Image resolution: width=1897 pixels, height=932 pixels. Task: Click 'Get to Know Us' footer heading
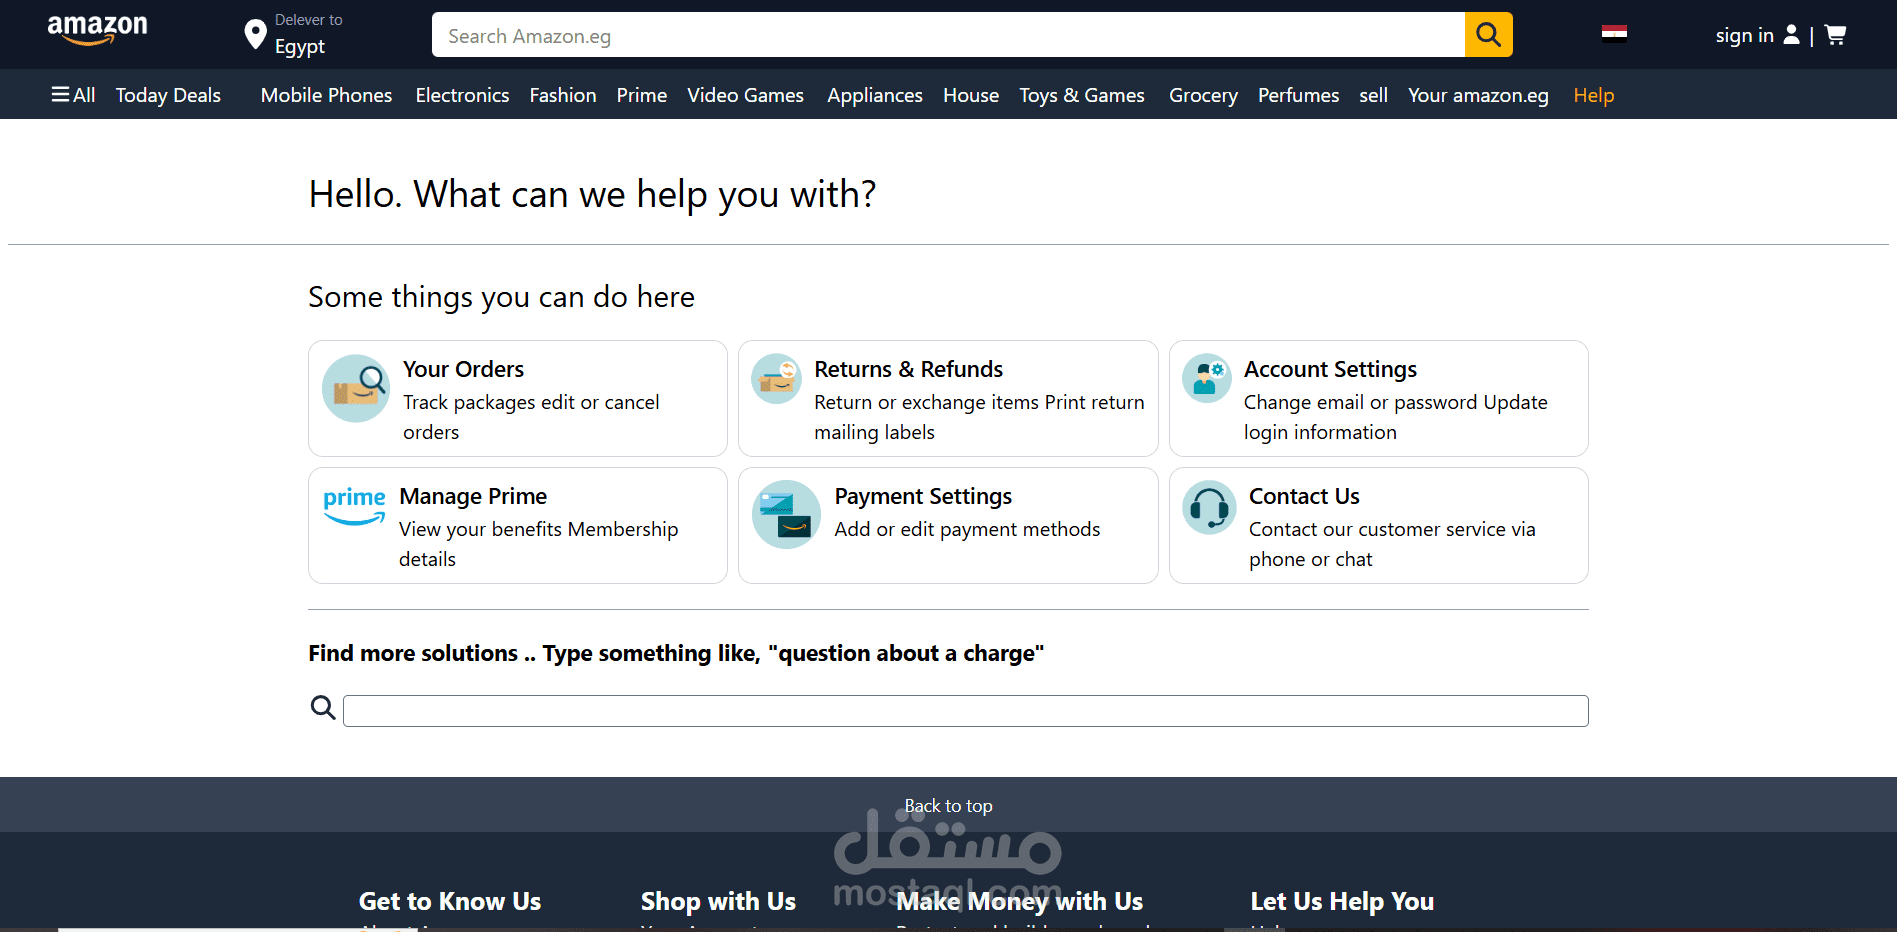[x=450, y=901]
